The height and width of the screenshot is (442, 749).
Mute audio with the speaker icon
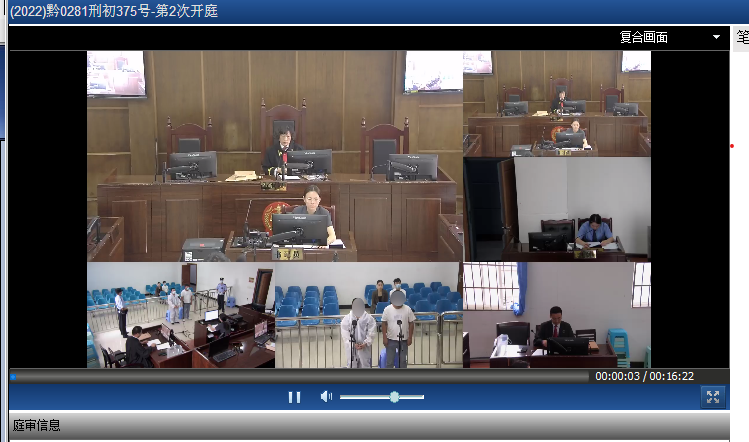tap(325, 397)
